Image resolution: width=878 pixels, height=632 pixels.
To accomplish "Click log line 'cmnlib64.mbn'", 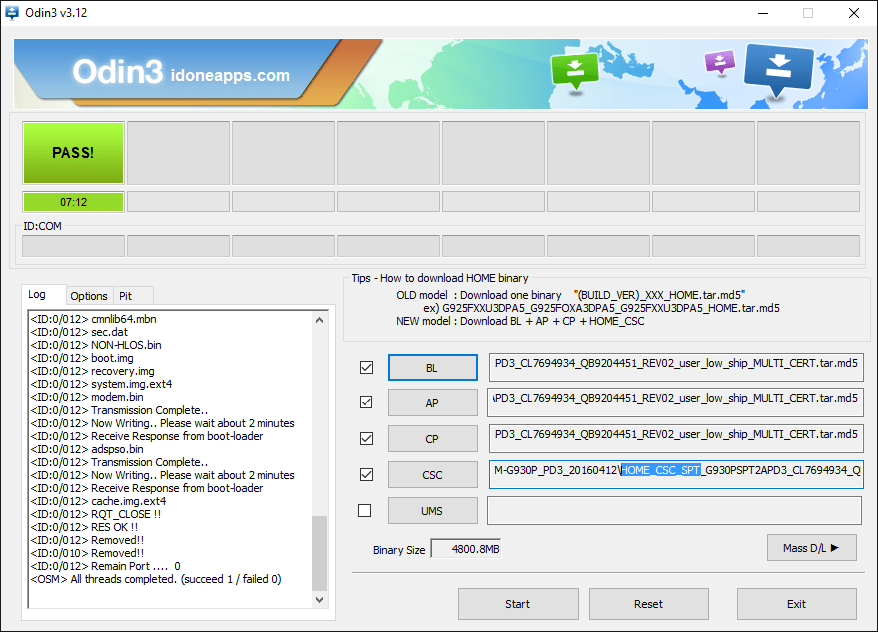I will [94, 319].
